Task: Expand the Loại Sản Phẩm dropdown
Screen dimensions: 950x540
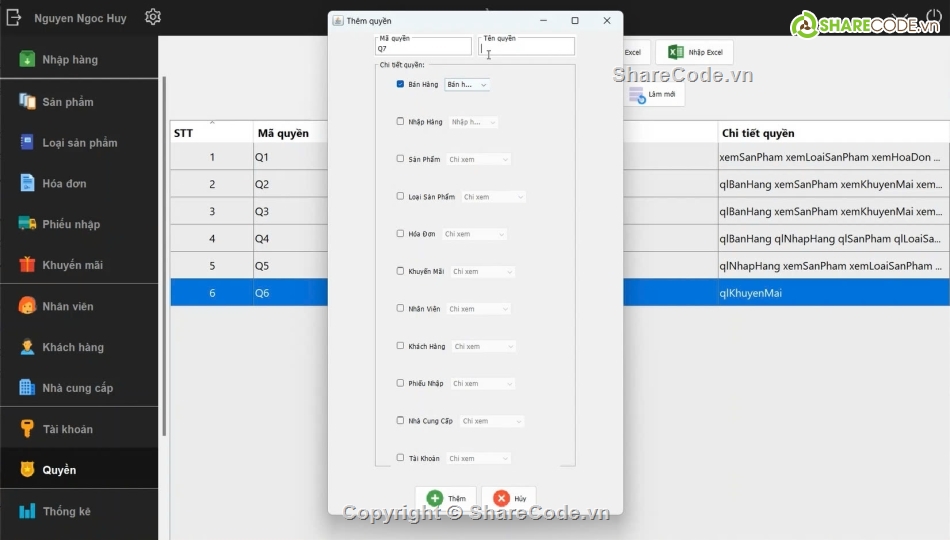Action: 493,197
